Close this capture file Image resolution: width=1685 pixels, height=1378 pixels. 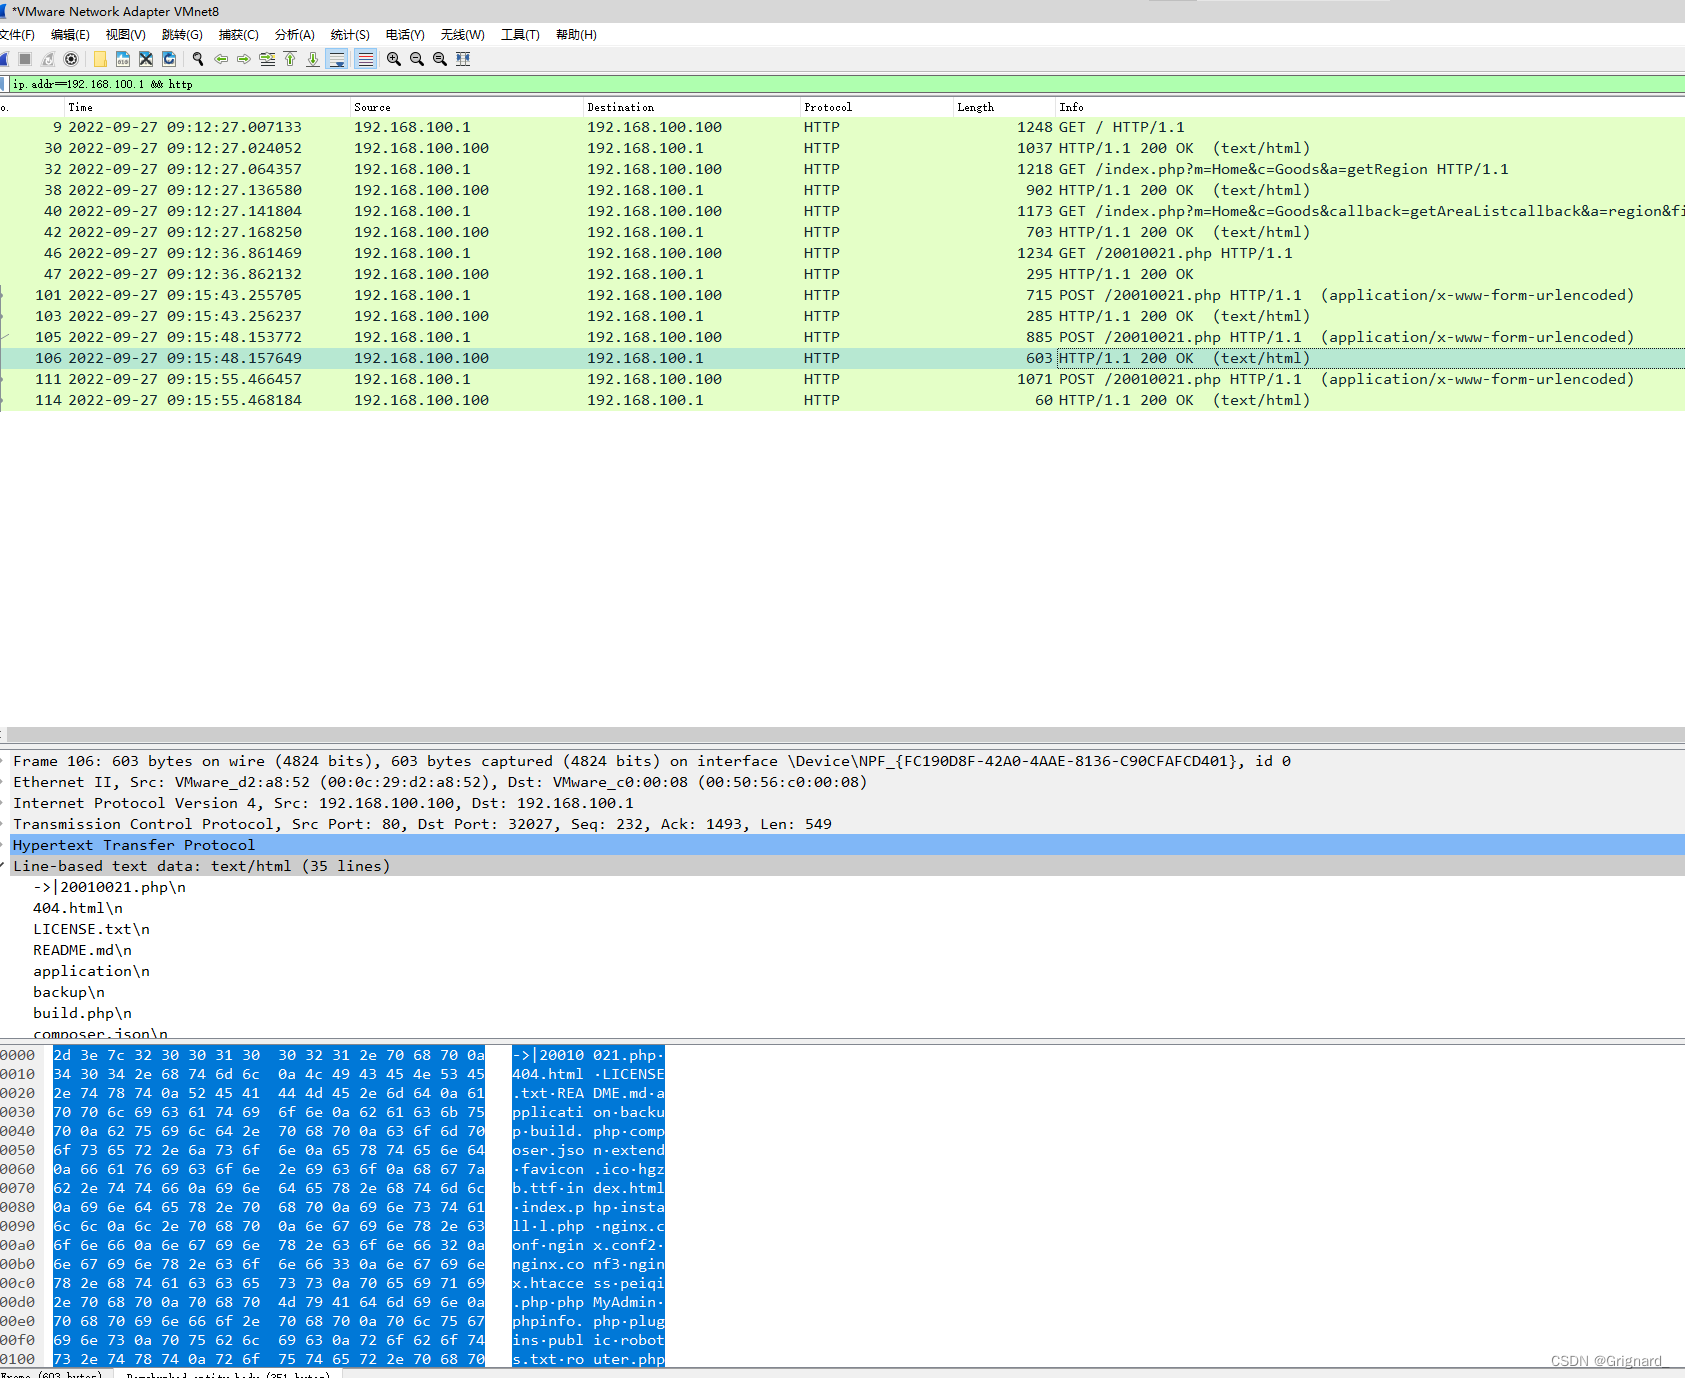(x=146, y=59)
